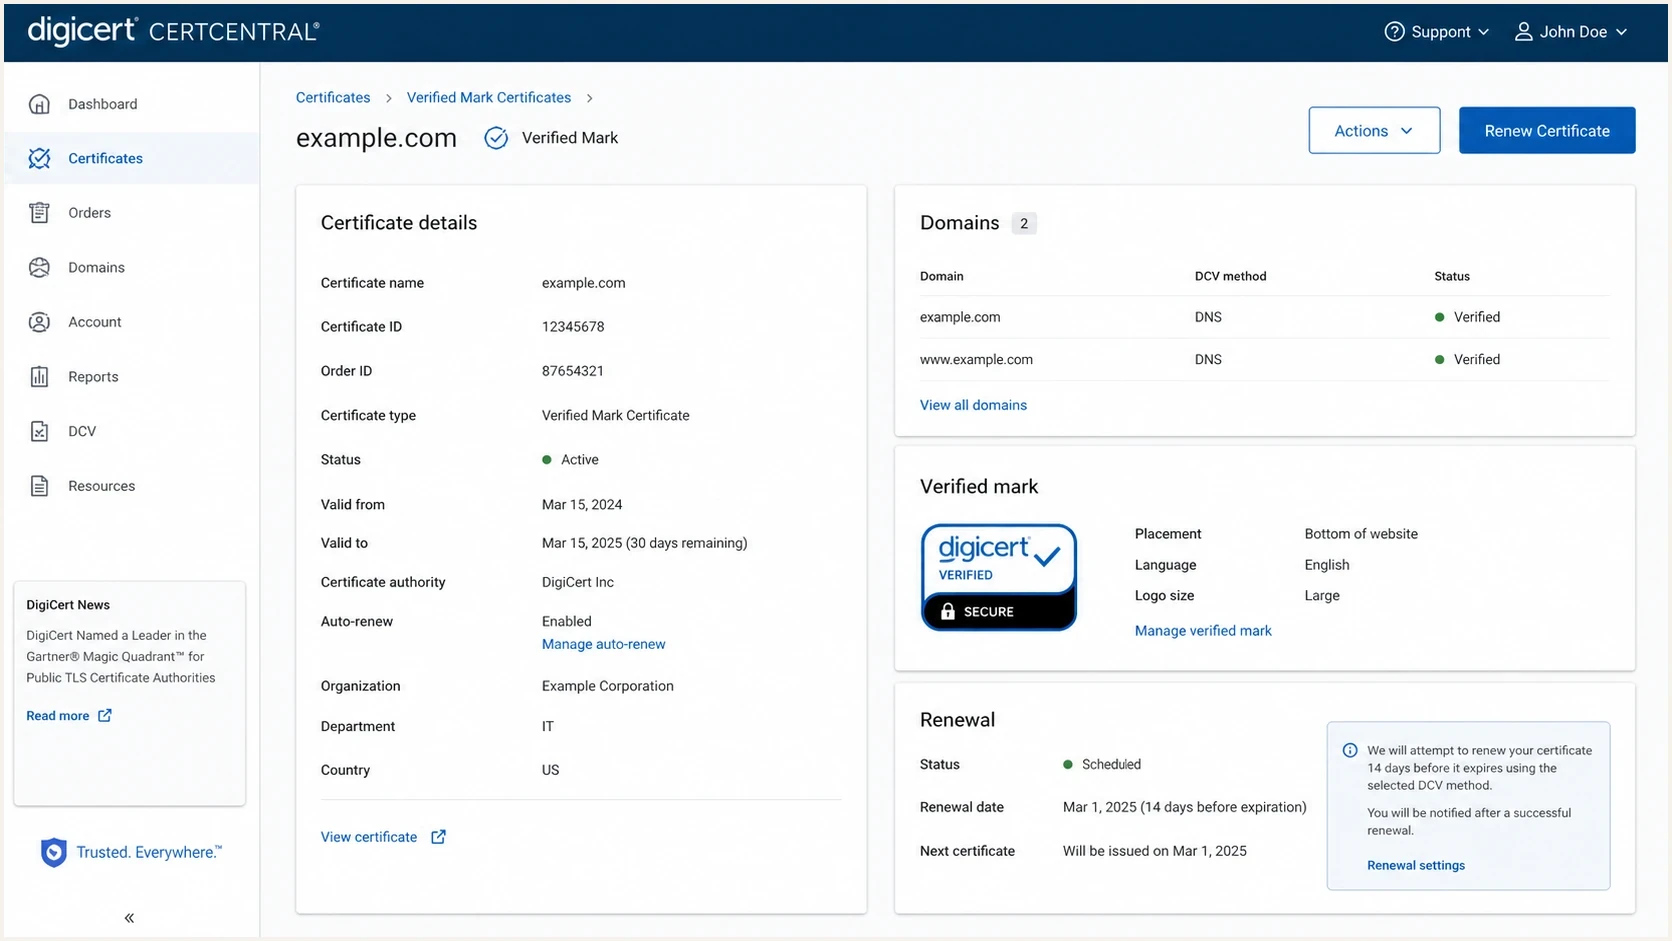Click the www.example.com domain row

pos(1265,359)
